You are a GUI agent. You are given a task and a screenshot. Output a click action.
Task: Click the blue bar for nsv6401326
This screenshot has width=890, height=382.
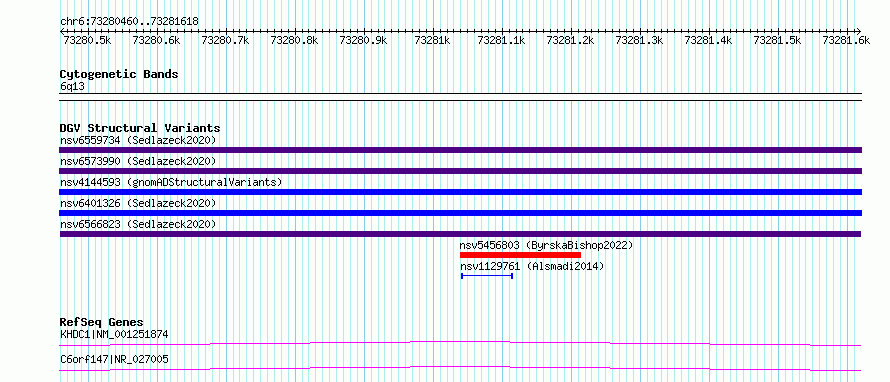[x=460, y=213]
